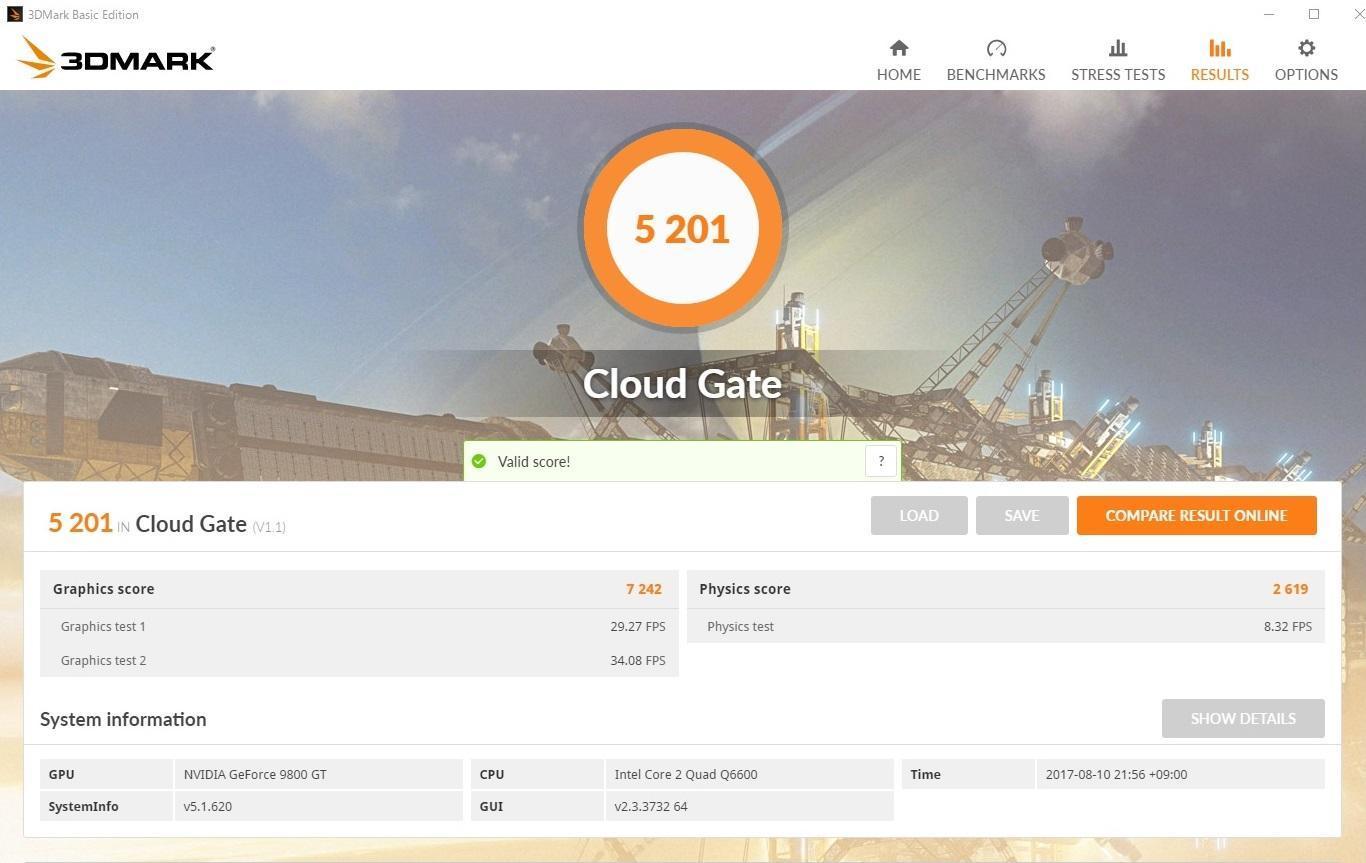Click the 29.27 FPS value
Viewport: 1366px width, 863px height.
click(638, 627)
